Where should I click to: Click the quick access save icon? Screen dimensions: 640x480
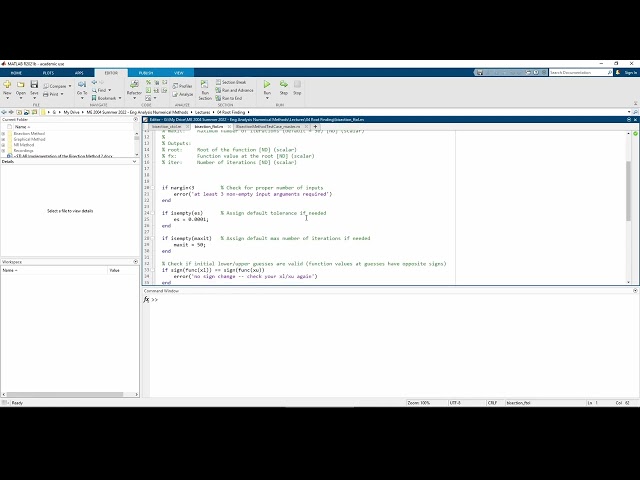(x=480, y=73)
